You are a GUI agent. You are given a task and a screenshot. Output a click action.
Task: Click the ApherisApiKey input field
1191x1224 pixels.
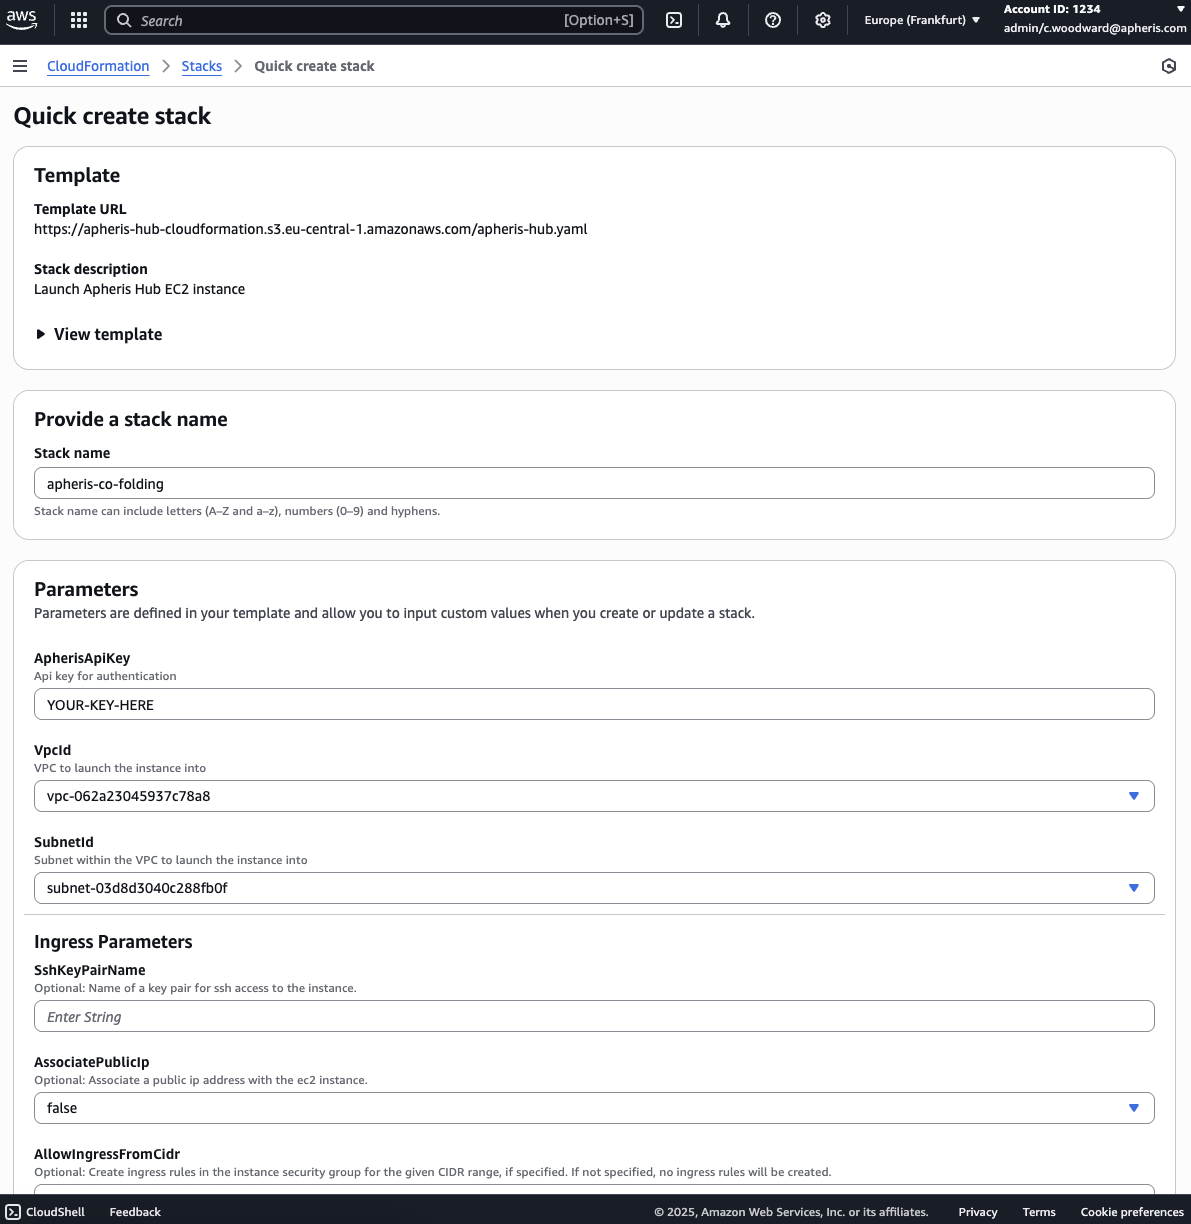pyautogui.click(x=594, y=704)
